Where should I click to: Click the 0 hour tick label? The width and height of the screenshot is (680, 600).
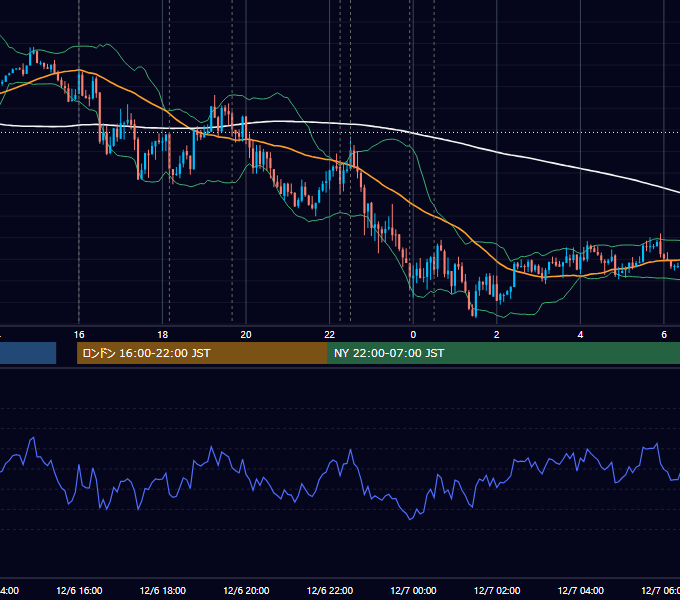point(413,335)
